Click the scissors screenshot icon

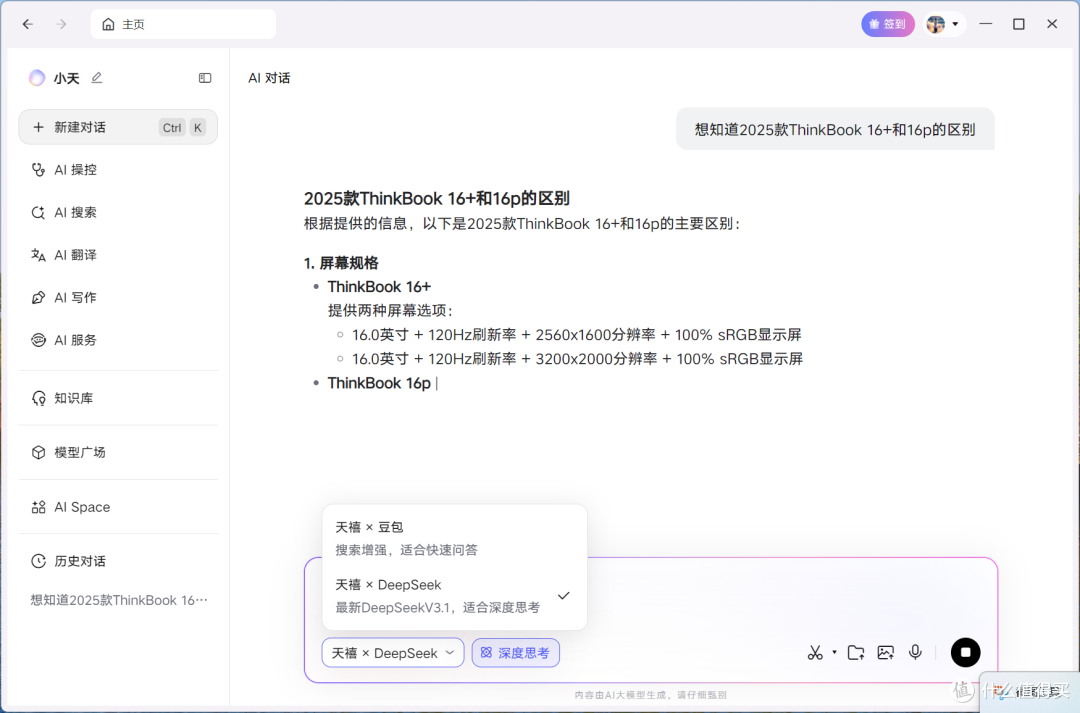[815, 652]
